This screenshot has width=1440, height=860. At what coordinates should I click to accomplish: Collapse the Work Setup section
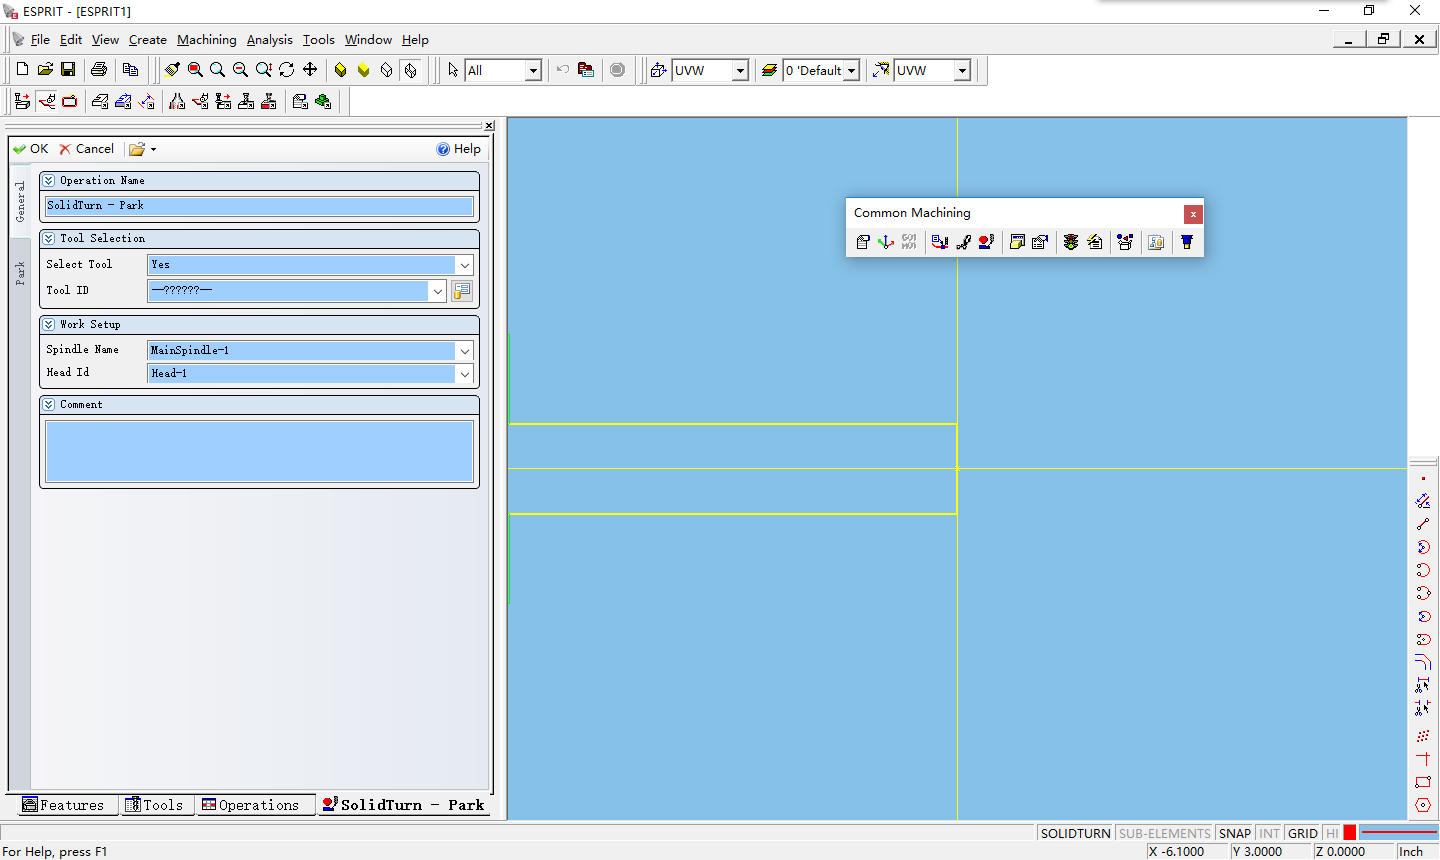(x=49, y=325)
